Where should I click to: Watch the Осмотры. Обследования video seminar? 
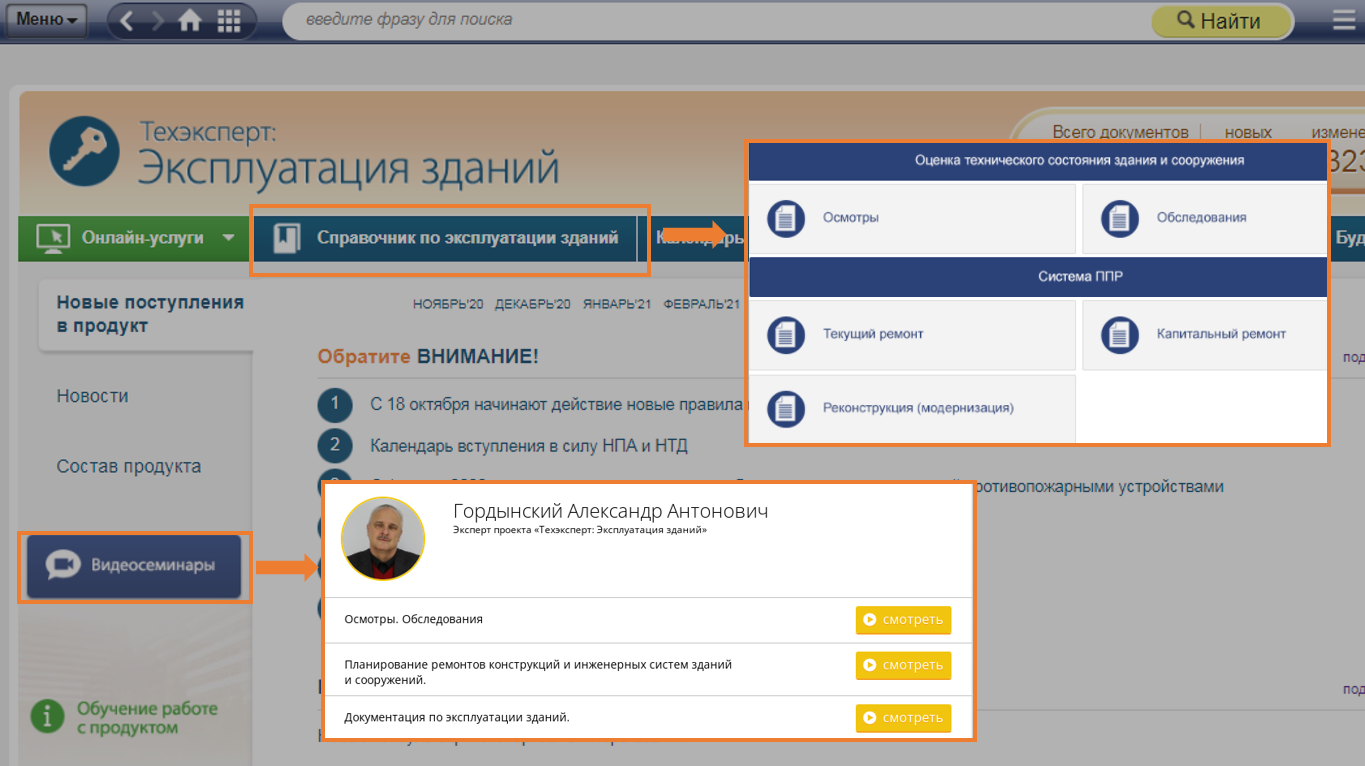click(x=903, y=620)
